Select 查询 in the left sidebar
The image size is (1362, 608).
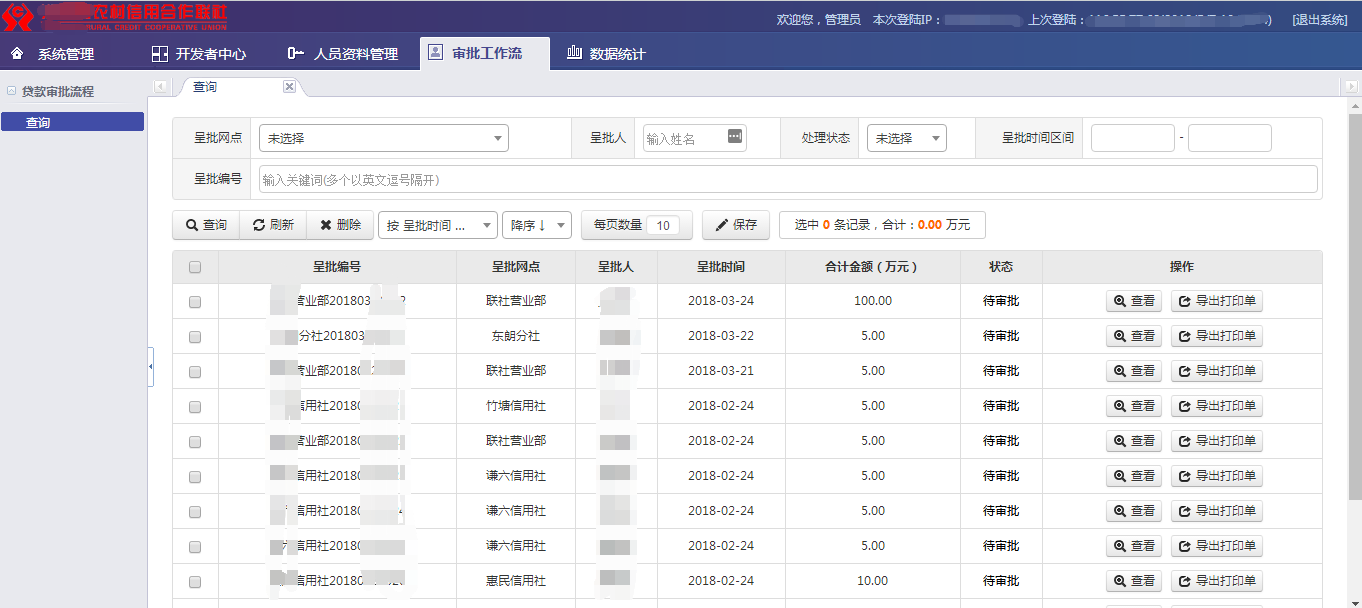click(72, 122)
